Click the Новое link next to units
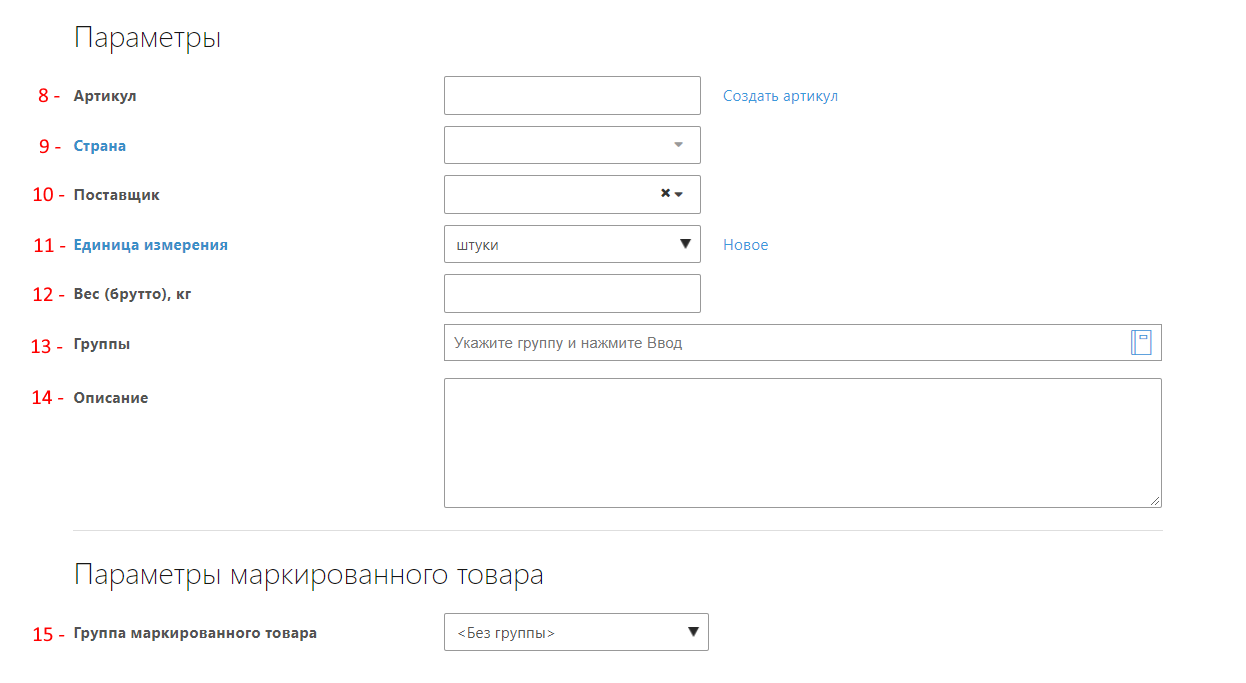The image size is (1246, 683). 745,245
